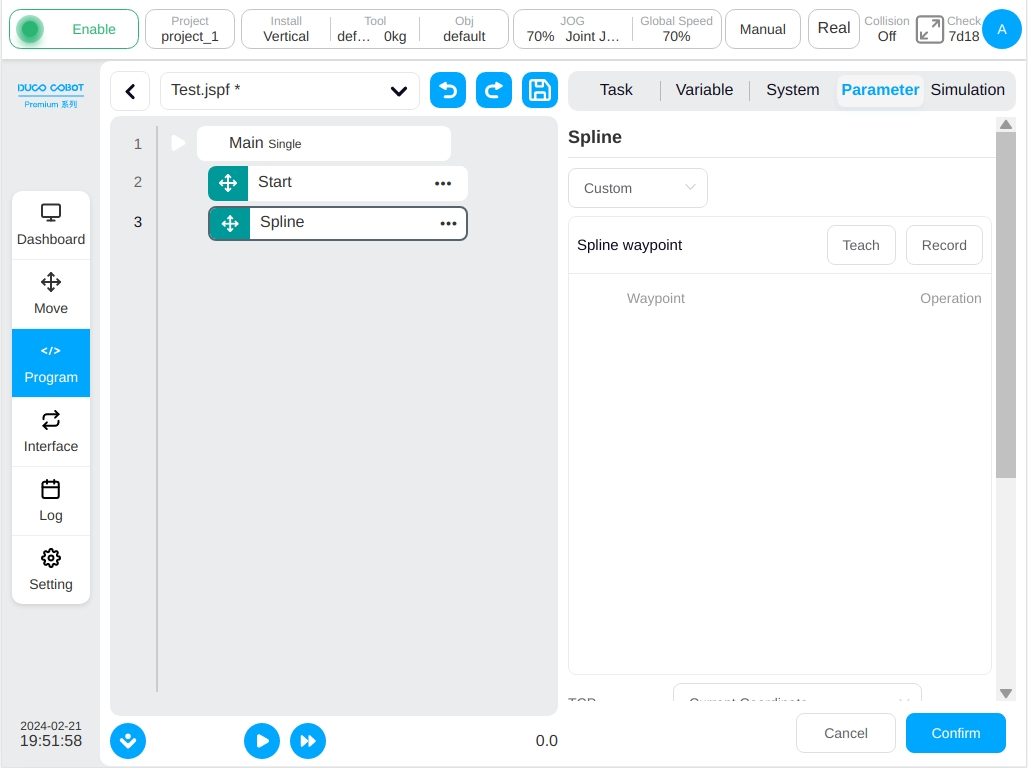This screenshot has height=768, width=1028.
Task: Click line number 2
Action: point(138,182)
